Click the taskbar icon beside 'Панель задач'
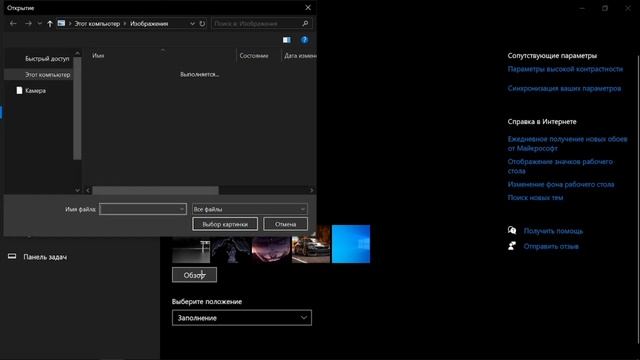This screenshot has height=360, width=640. 12,256
